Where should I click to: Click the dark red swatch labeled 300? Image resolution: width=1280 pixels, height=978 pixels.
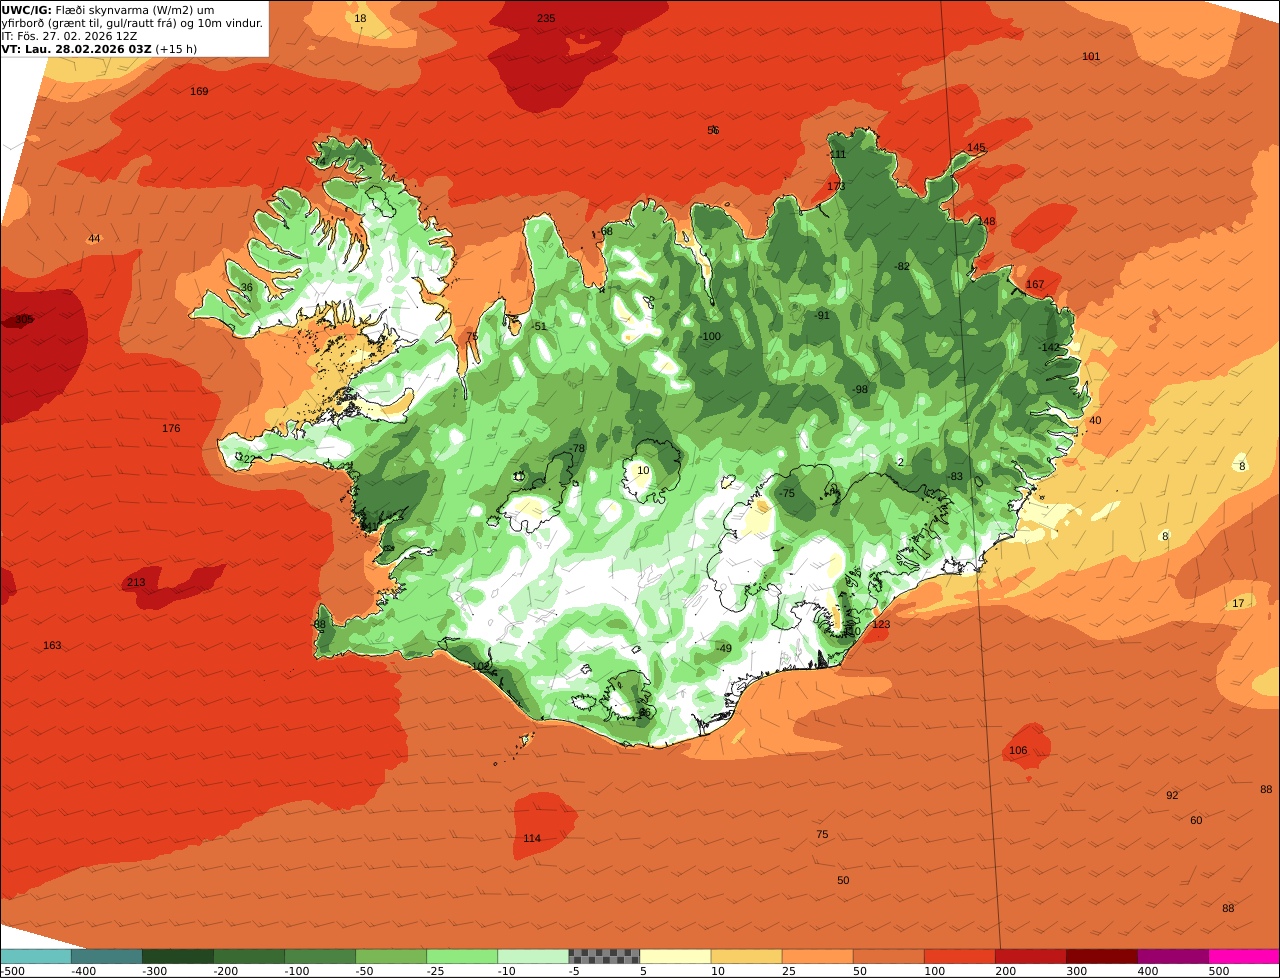click(x=1101, y=956)
